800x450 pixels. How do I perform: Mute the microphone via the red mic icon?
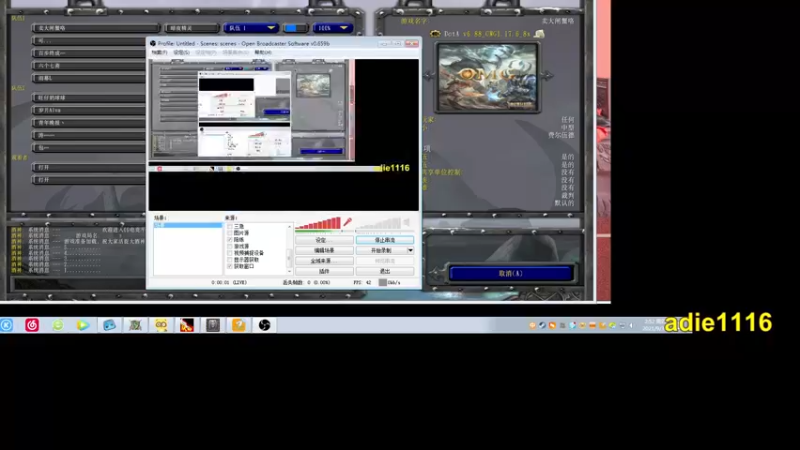pyautogui.click(x=347, y=222)
